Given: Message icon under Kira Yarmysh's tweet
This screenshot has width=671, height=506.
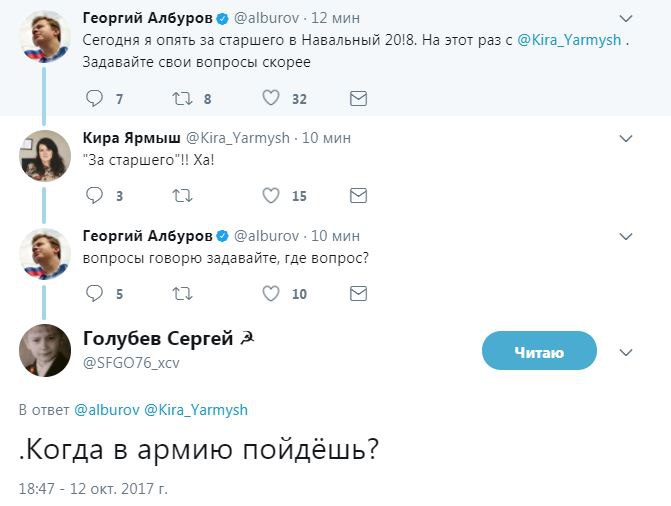Looking at the screenshot, I should 357,196.
